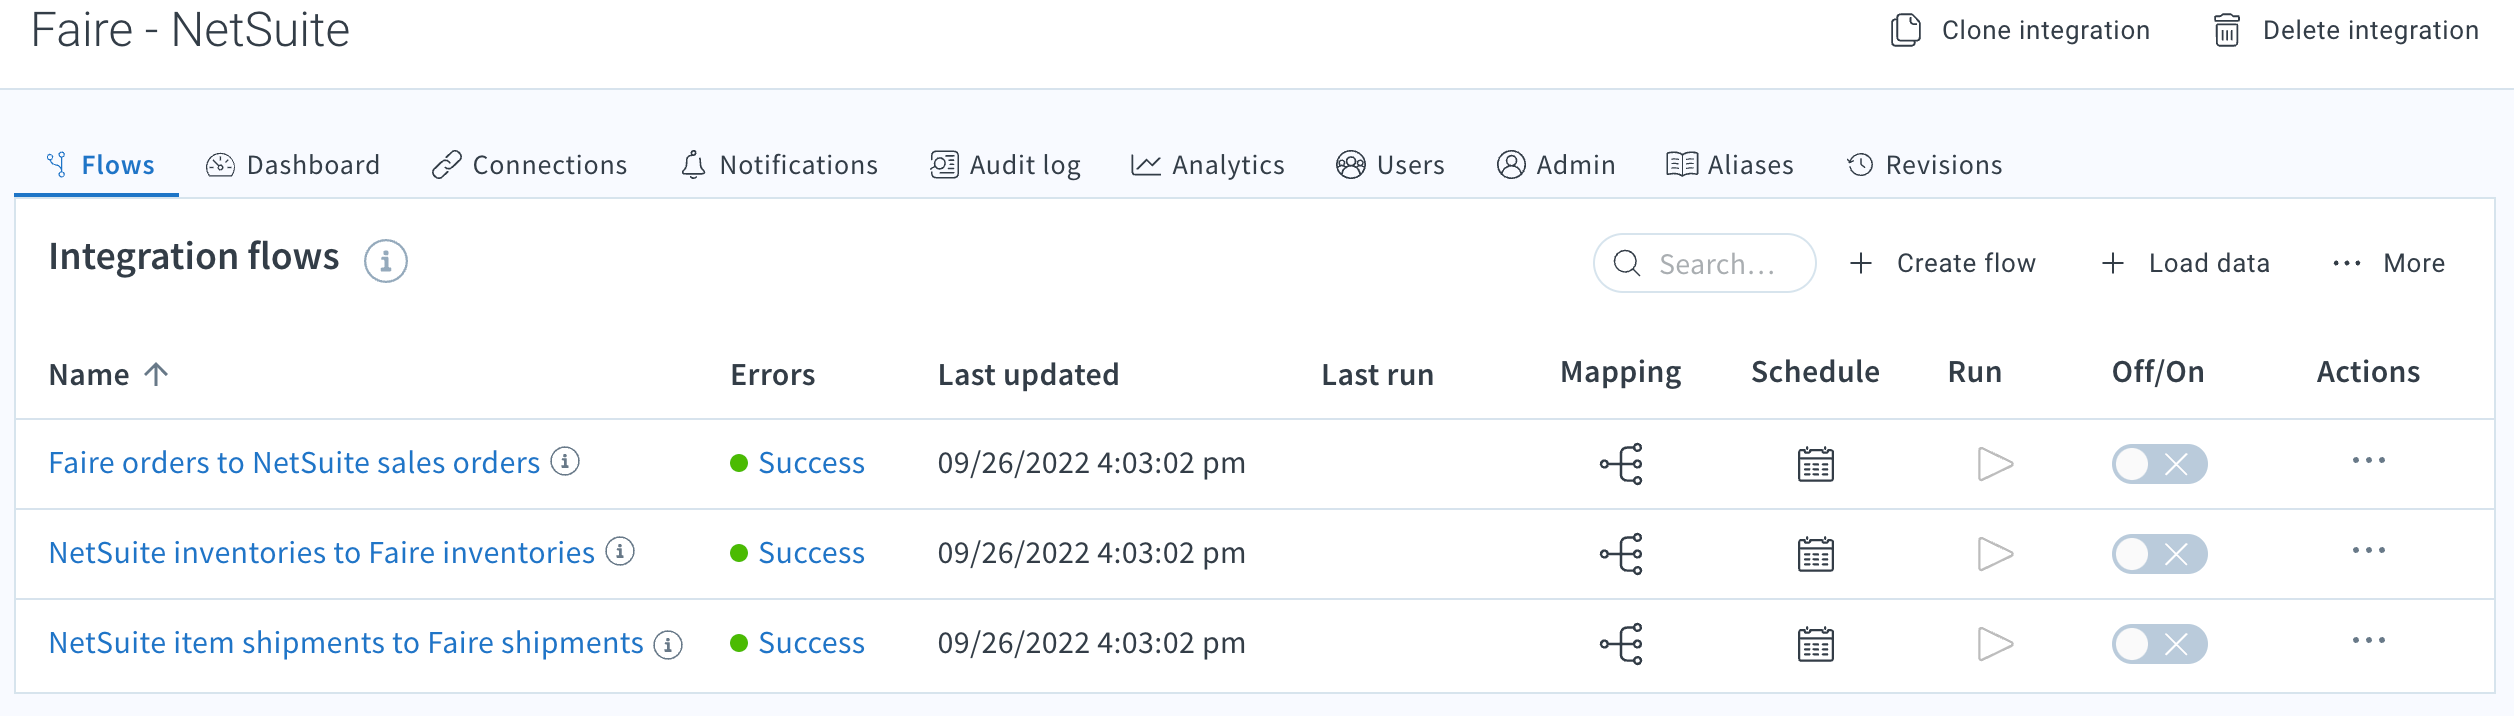Open mapping for NetSuite inventories to Faire inventories
Screen dimensions: 2514x716
coord(1621,554)
